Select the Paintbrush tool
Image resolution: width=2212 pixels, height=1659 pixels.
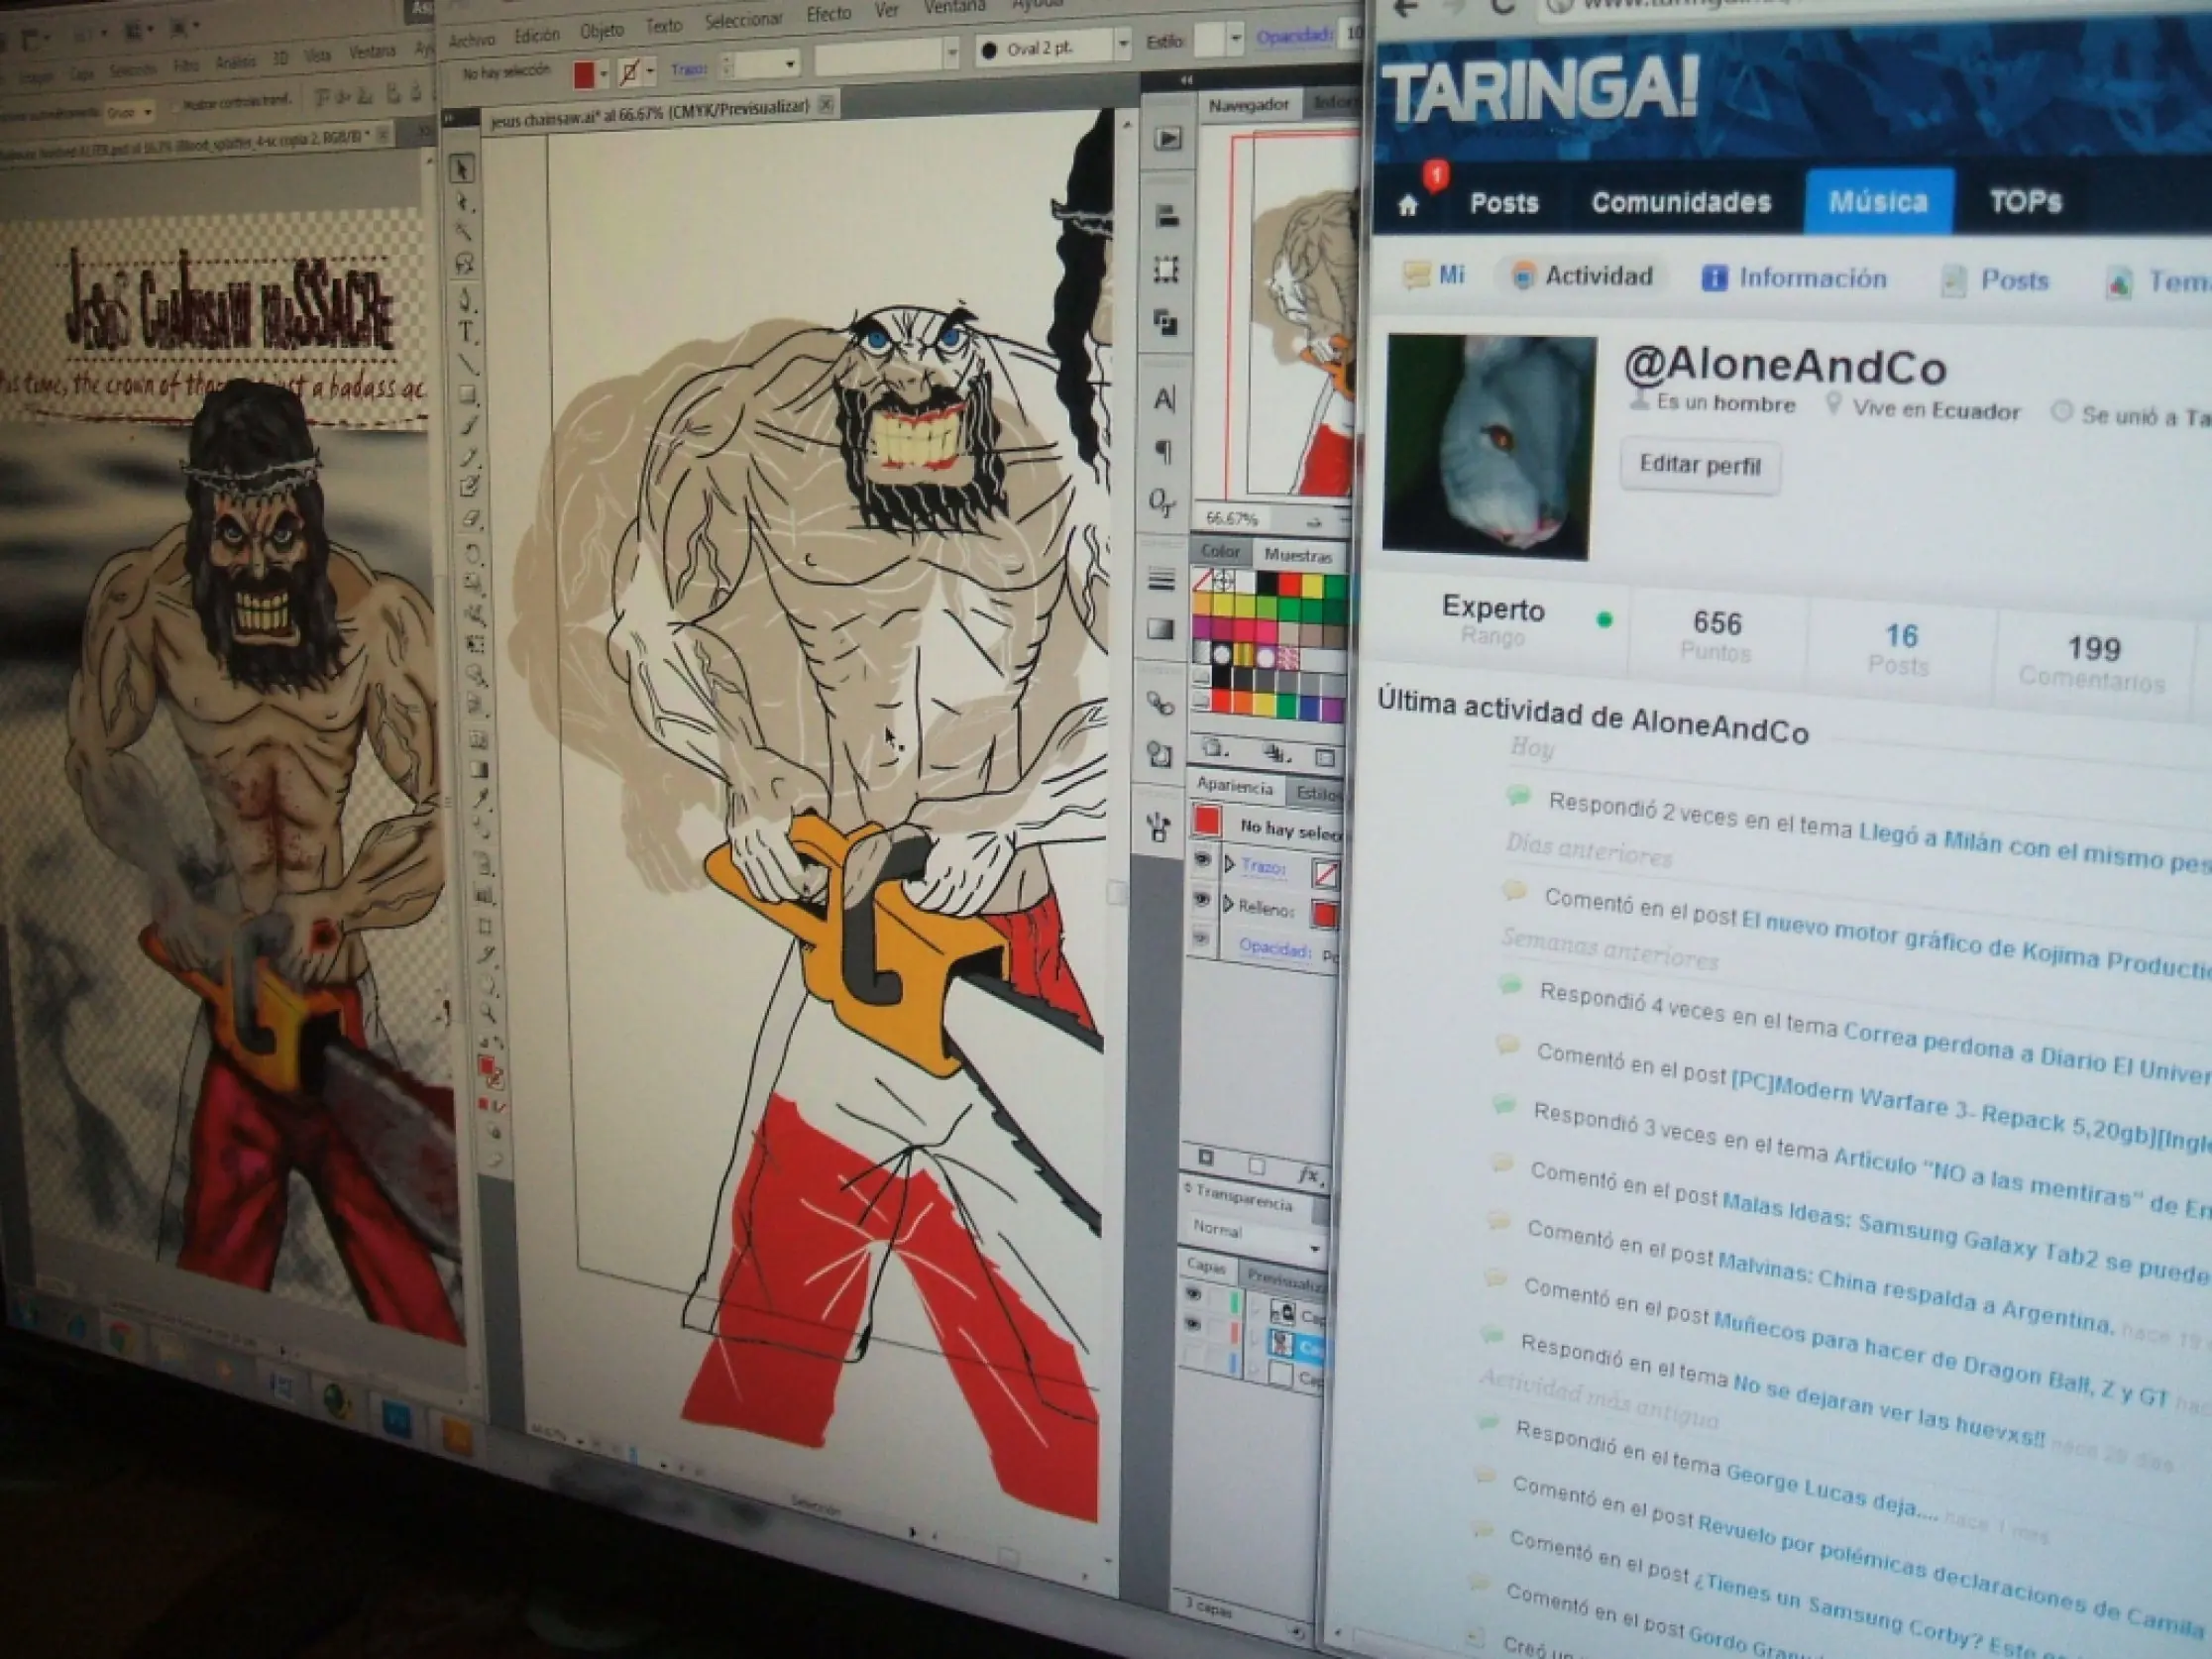point(469,425)
